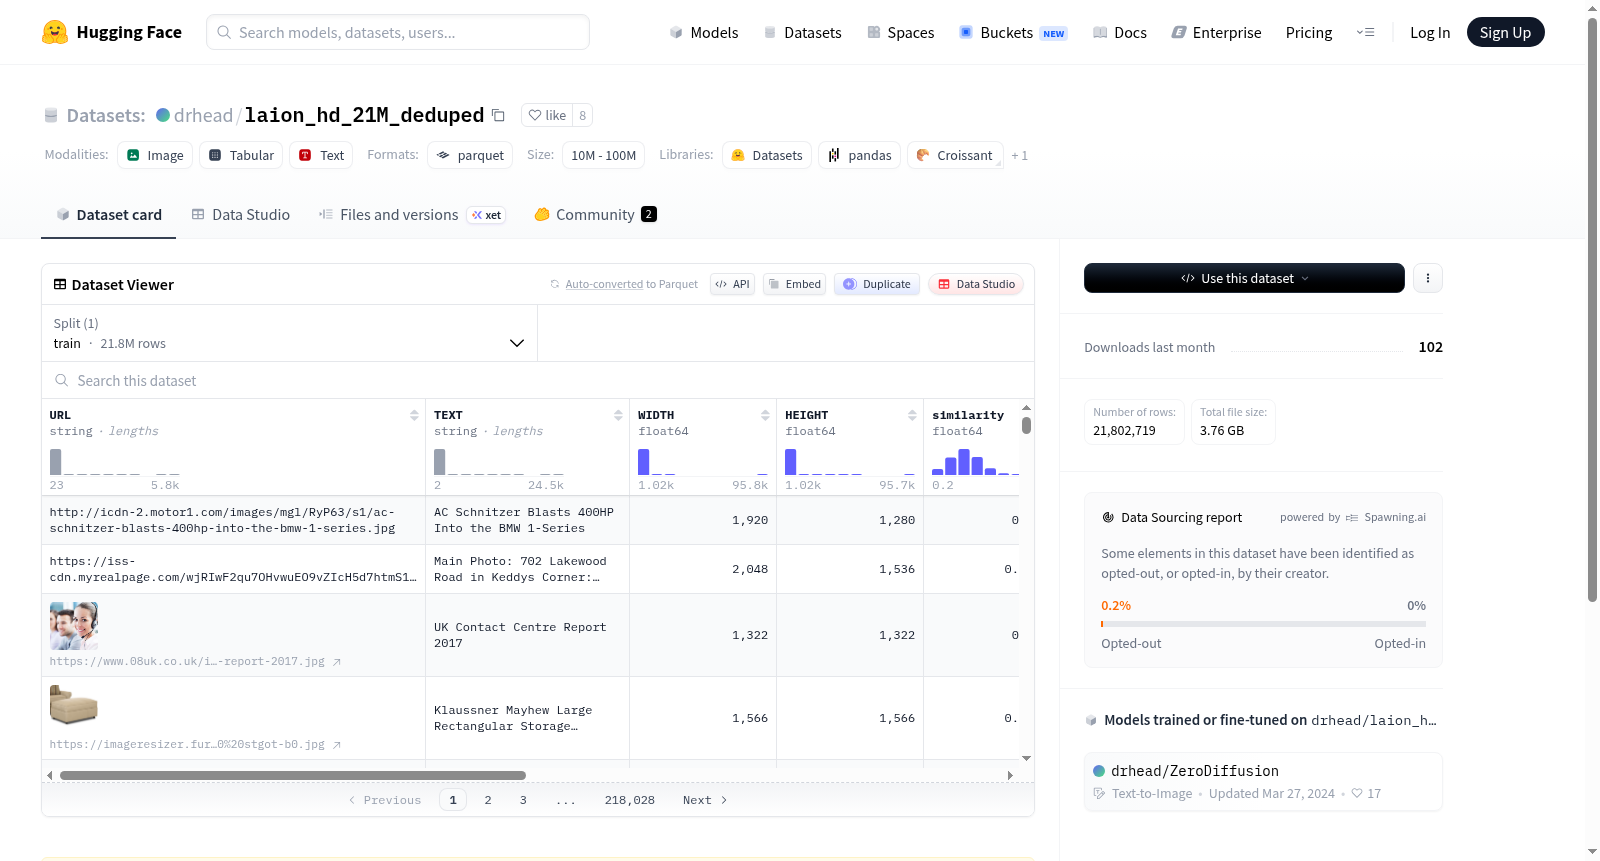Select the Croissant library tag
The width and height of the screenshot is (1600, 861).
pyautogui.click(x=955, y=155)
